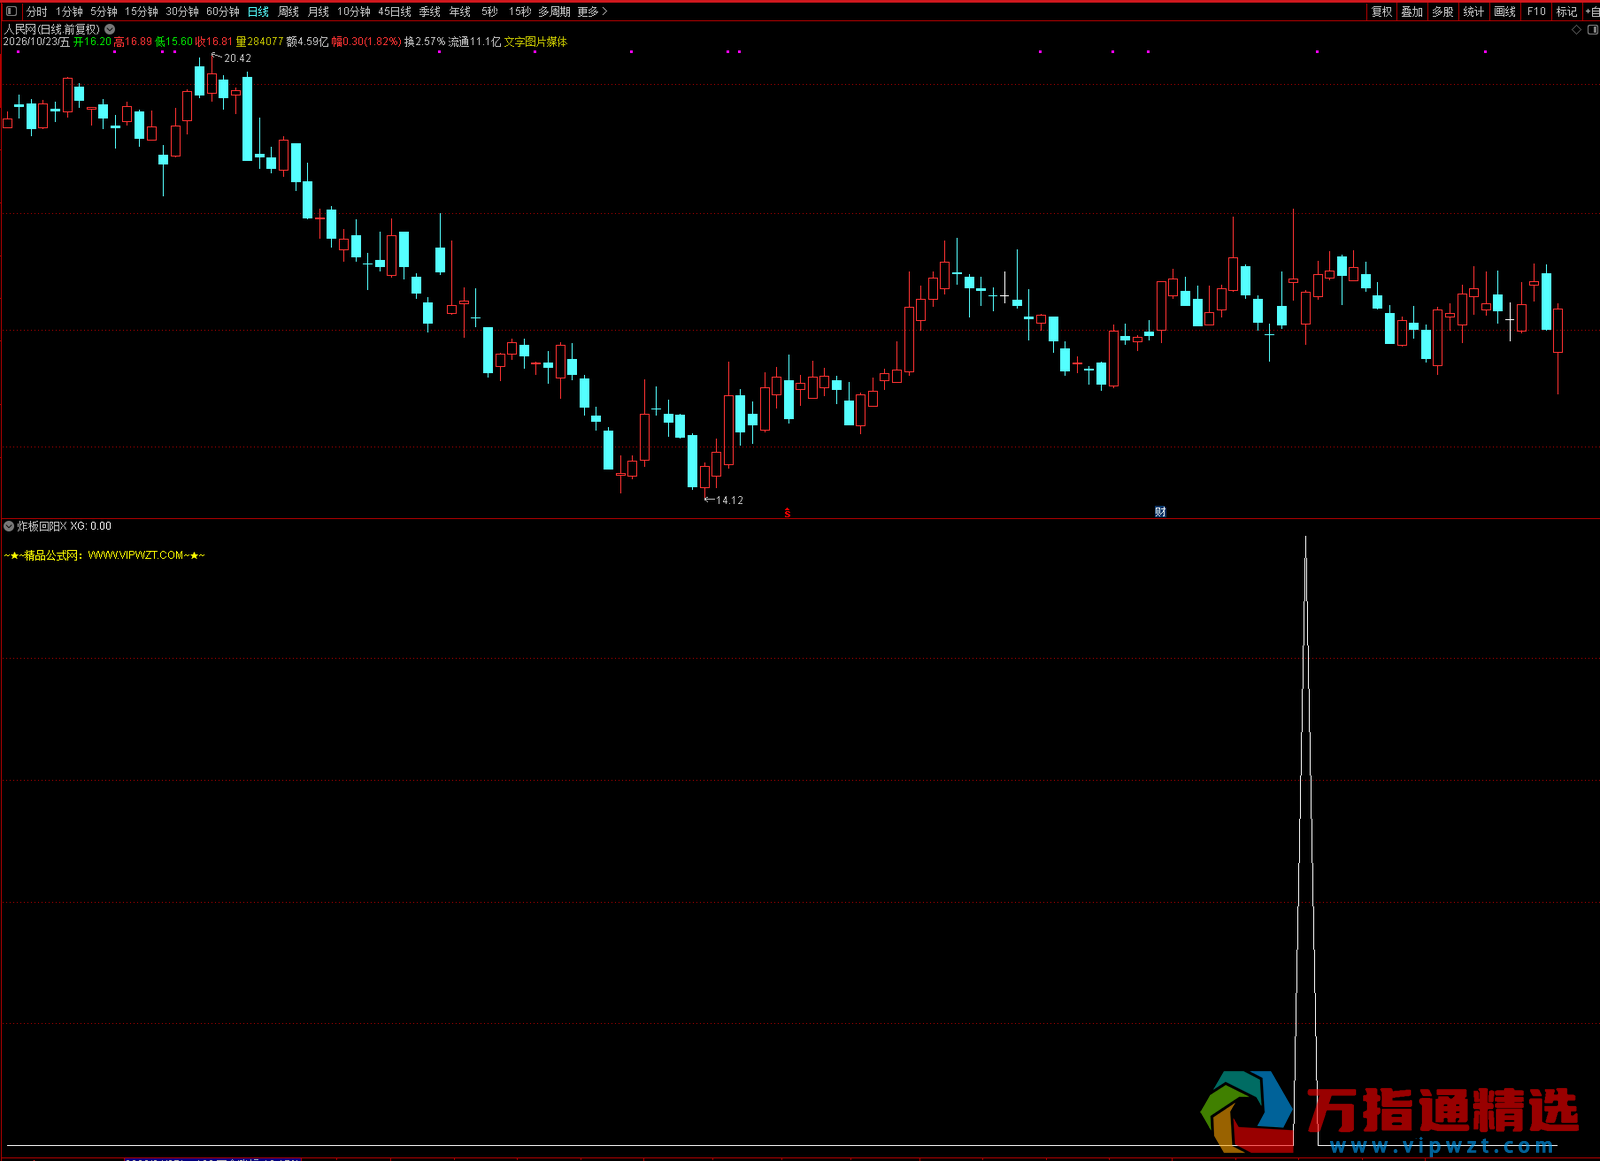Select the 5分钟 period

(104, 12)
